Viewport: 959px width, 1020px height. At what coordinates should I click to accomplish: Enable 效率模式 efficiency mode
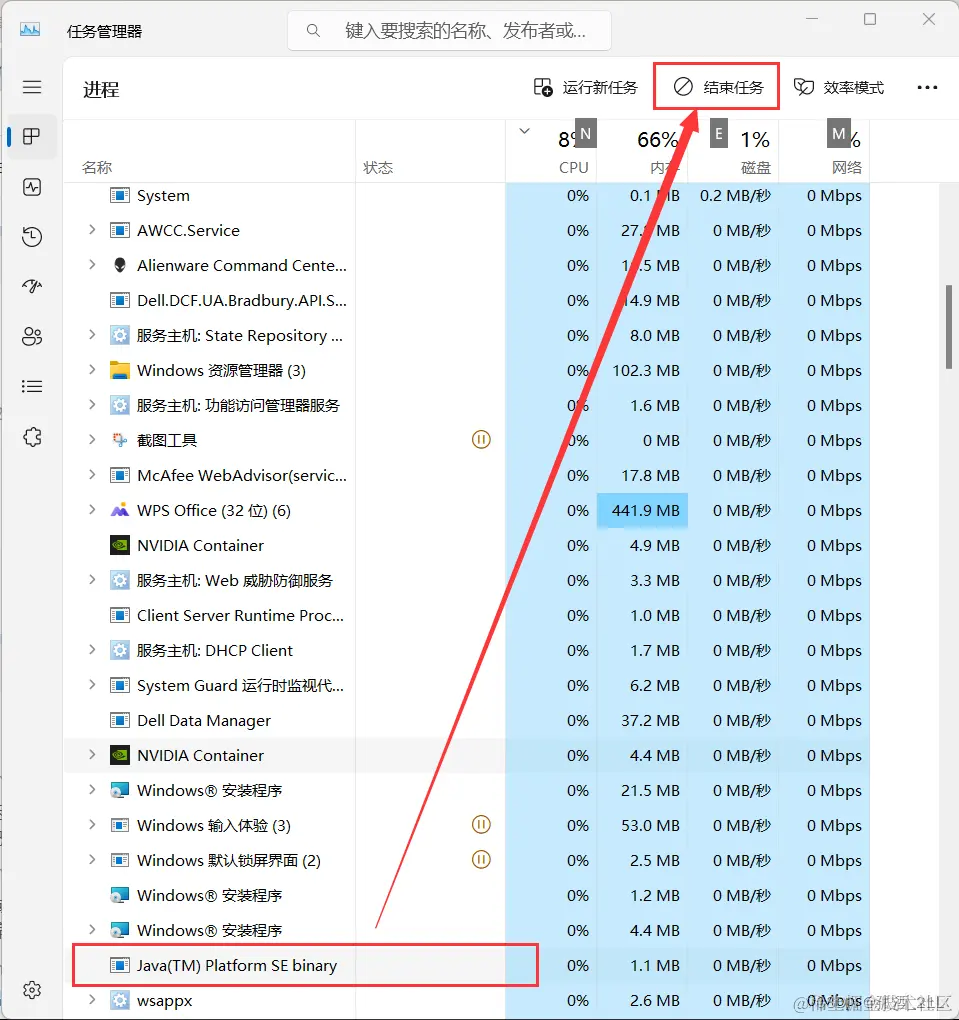click(839, 87)
